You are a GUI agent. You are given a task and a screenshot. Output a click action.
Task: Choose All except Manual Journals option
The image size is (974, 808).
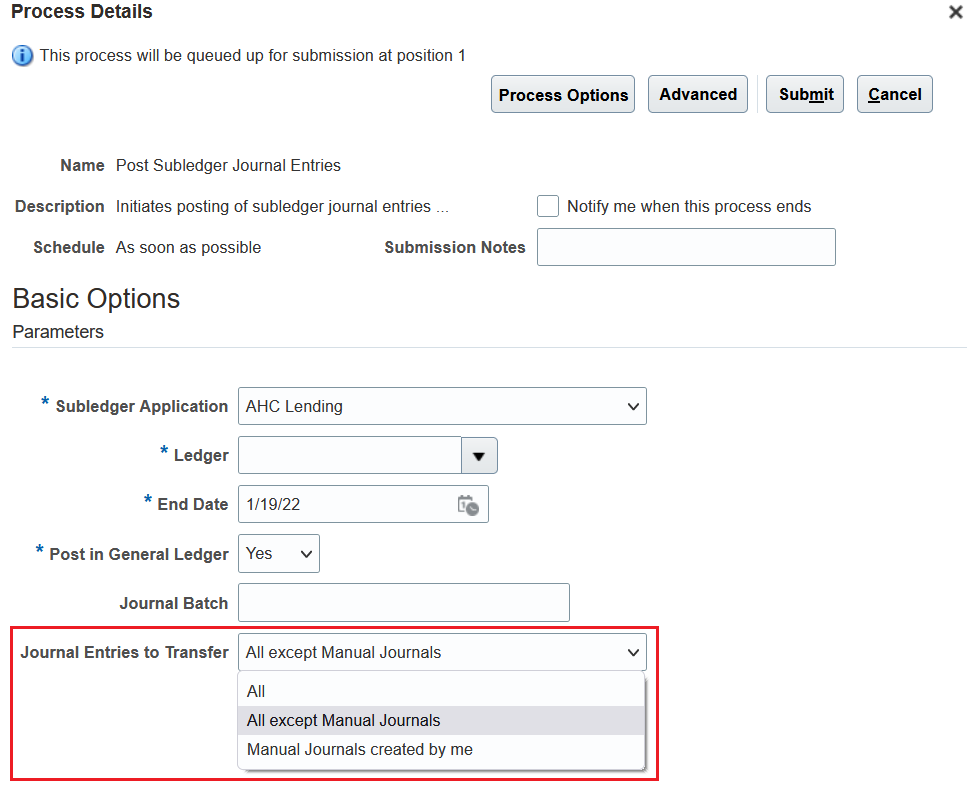pyautogui.click(x=343, y=720)
